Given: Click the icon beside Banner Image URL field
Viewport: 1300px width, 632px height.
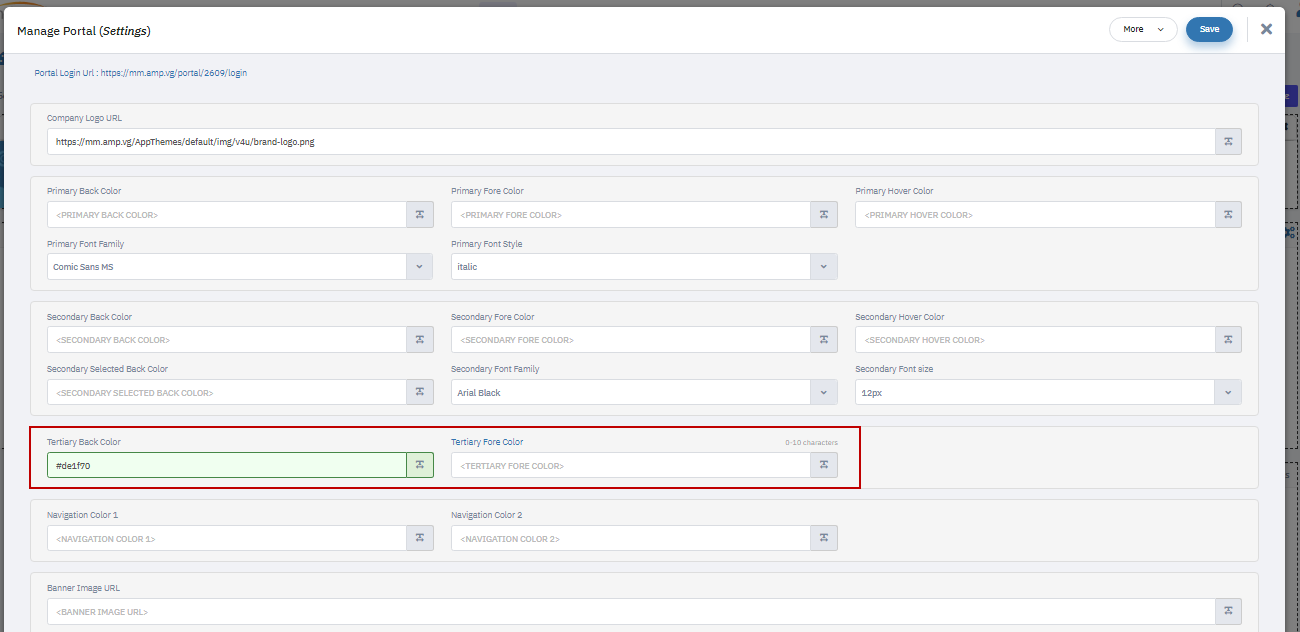Looking at the screenshot, I should [1228, 611].
